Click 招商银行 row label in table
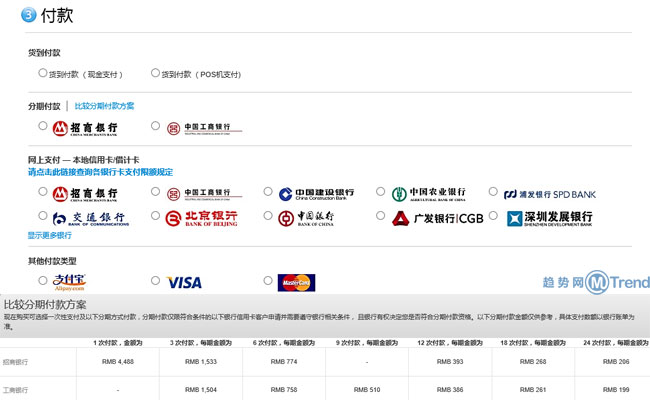This screenshot has width=650, height=400. (x=15, y=362)
